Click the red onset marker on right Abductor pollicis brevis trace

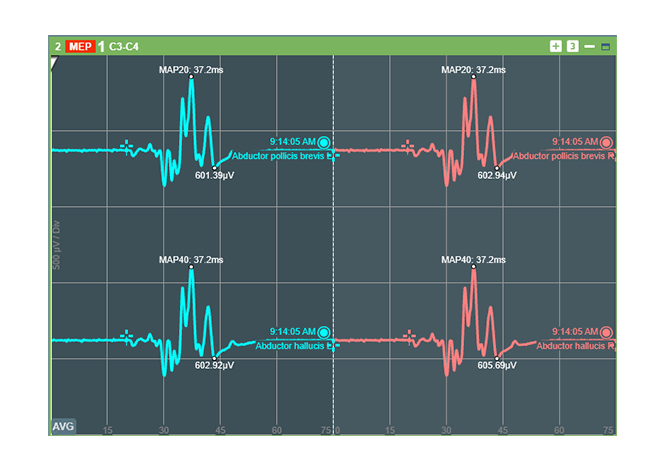coord(408,145)
